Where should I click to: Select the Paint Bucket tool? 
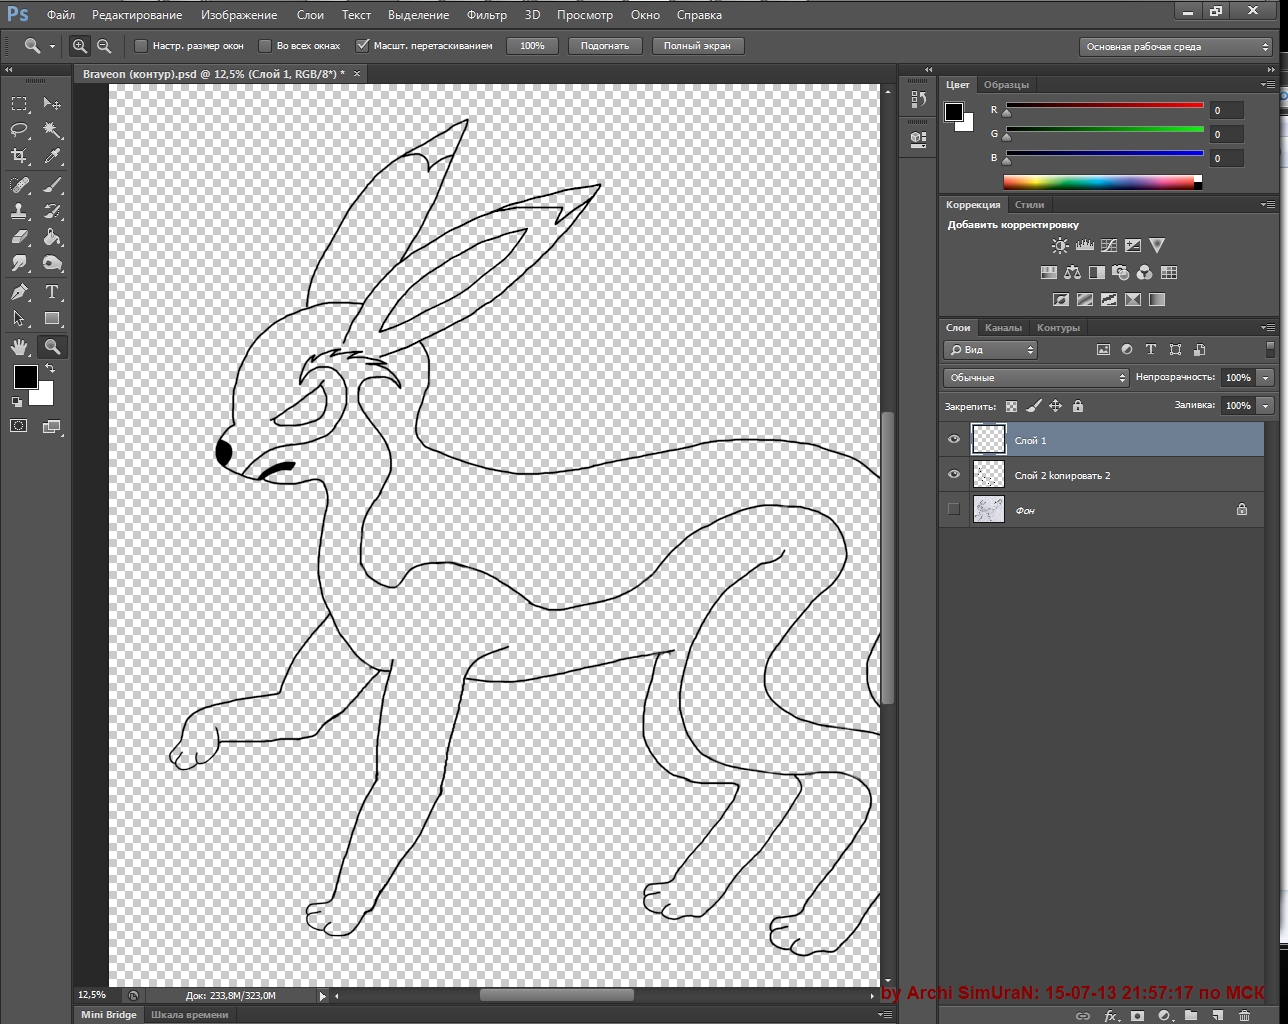52,237
